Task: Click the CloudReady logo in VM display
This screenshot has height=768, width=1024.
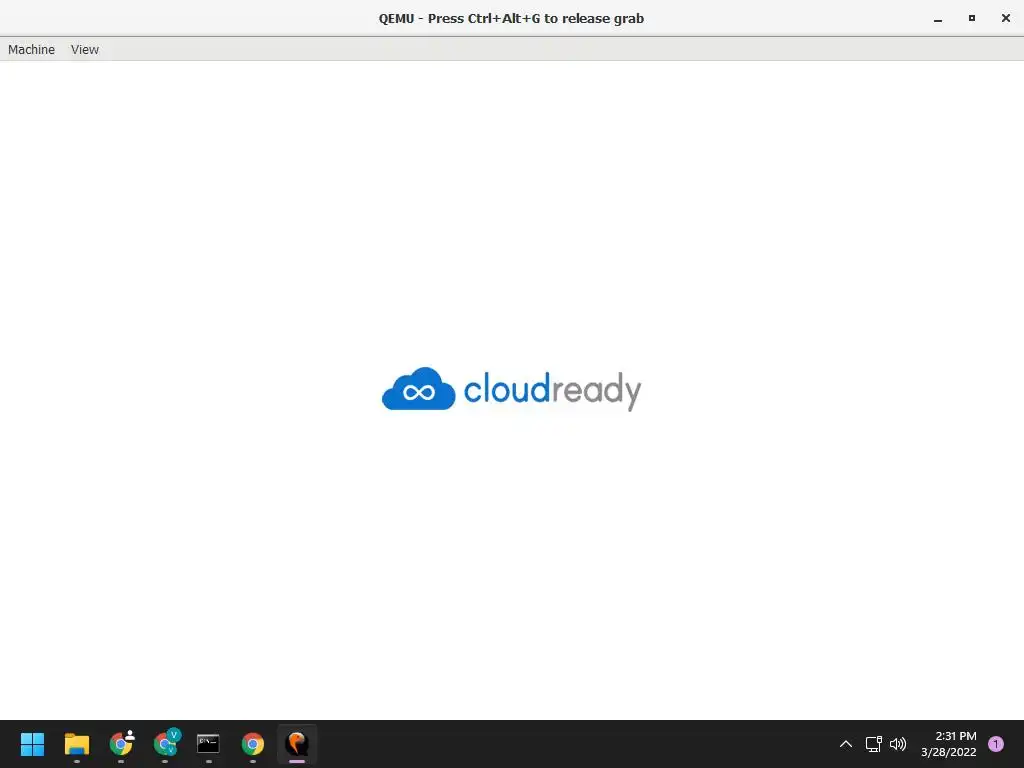Action: 511,389
